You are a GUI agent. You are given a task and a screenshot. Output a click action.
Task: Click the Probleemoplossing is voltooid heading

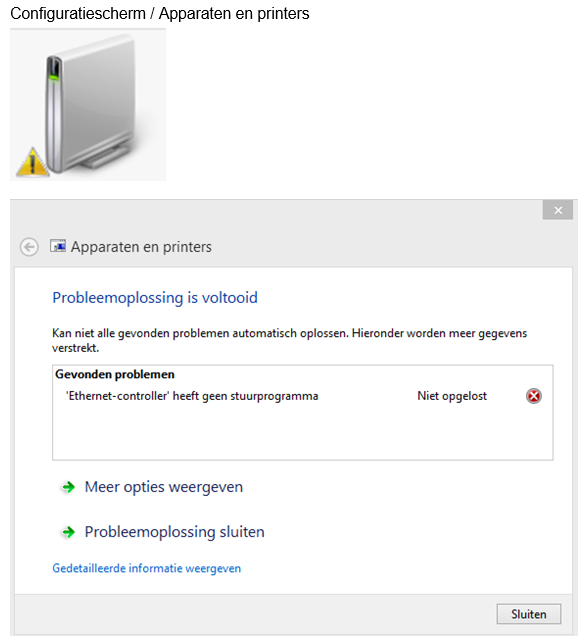coord(155,298)
